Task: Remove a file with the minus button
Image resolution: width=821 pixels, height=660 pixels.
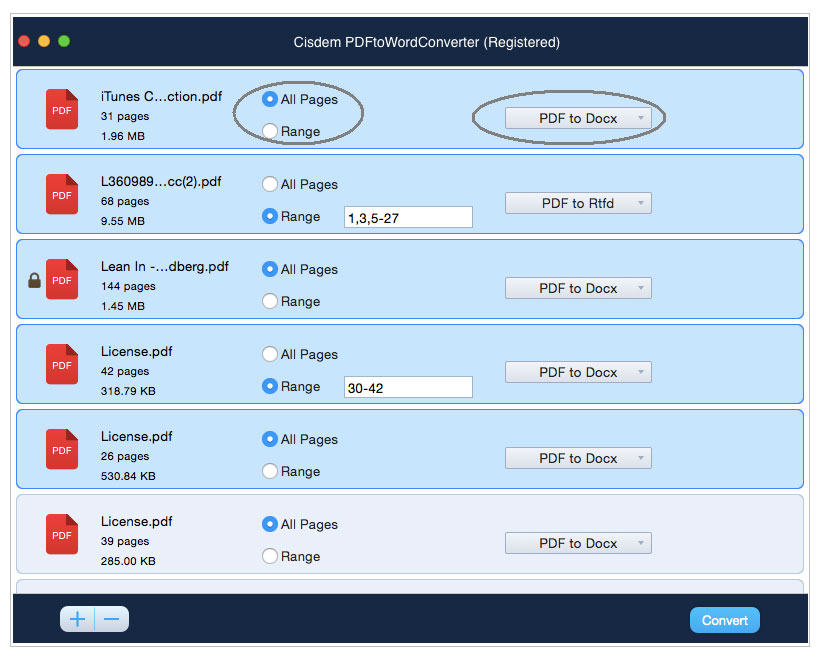Action: [112, 619]
